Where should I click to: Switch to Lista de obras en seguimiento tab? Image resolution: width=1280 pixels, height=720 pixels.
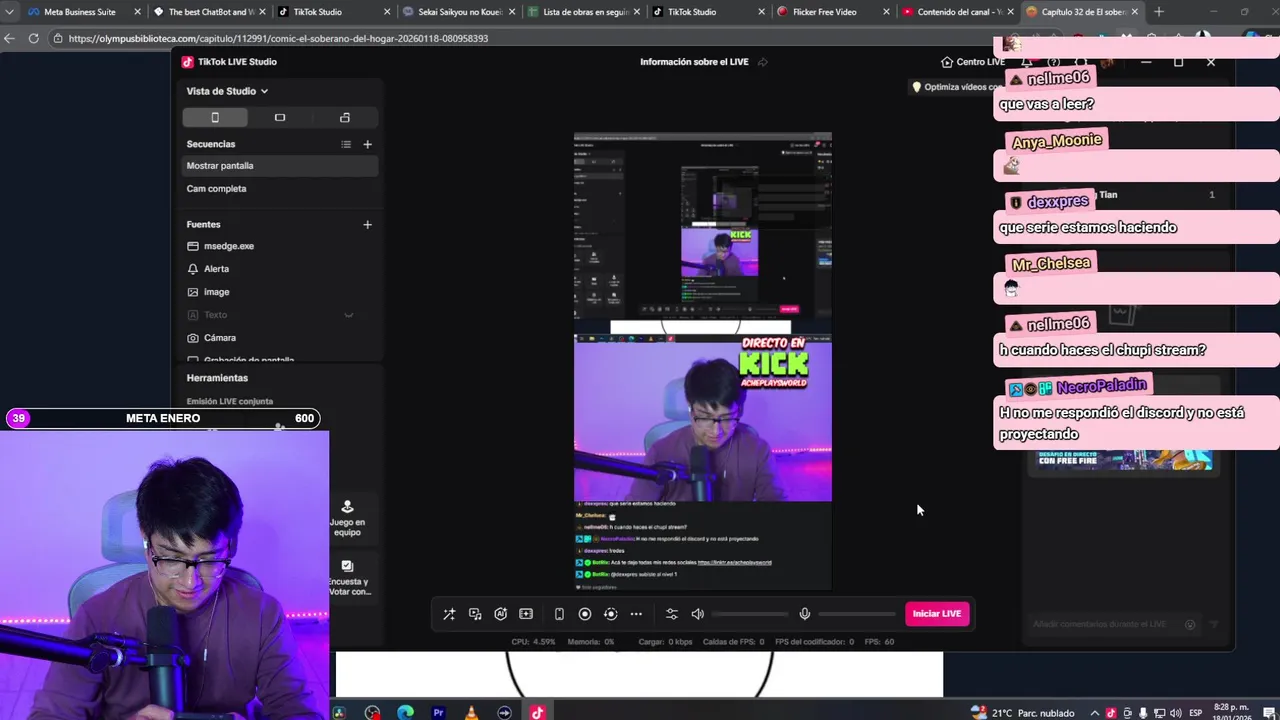[585, 12]
